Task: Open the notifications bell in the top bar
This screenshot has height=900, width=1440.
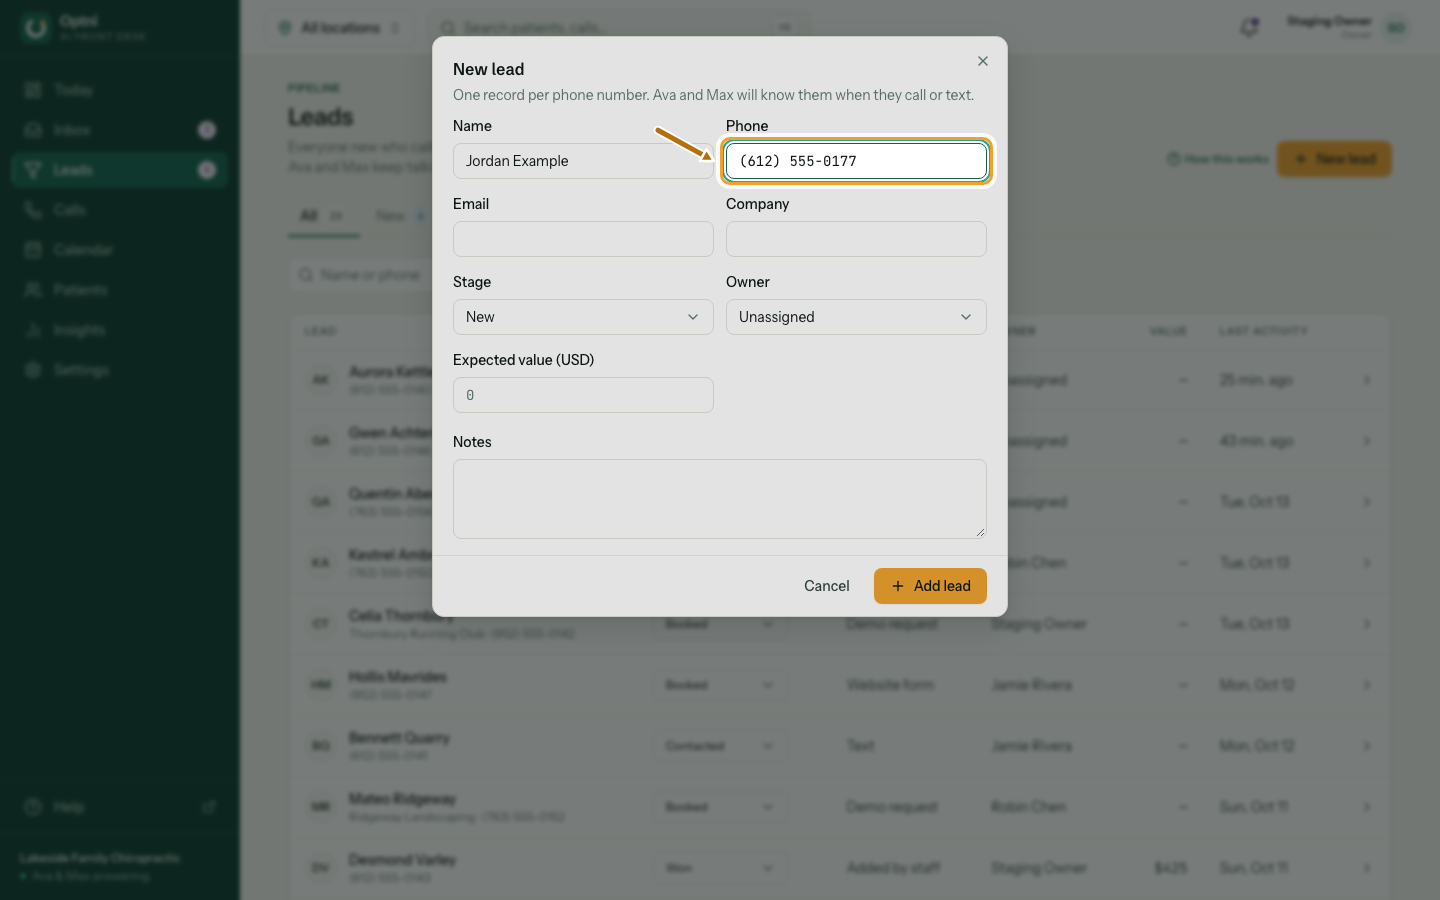Action: click(x=1249, y=28)
